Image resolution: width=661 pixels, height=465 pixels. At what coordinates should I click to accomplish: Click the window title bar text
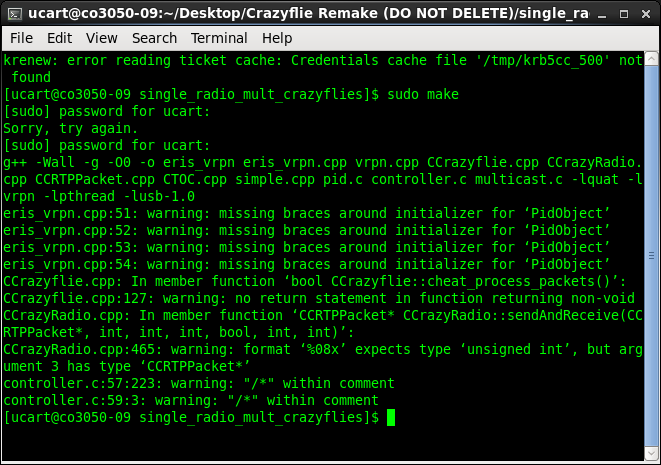tap(300, 12)
